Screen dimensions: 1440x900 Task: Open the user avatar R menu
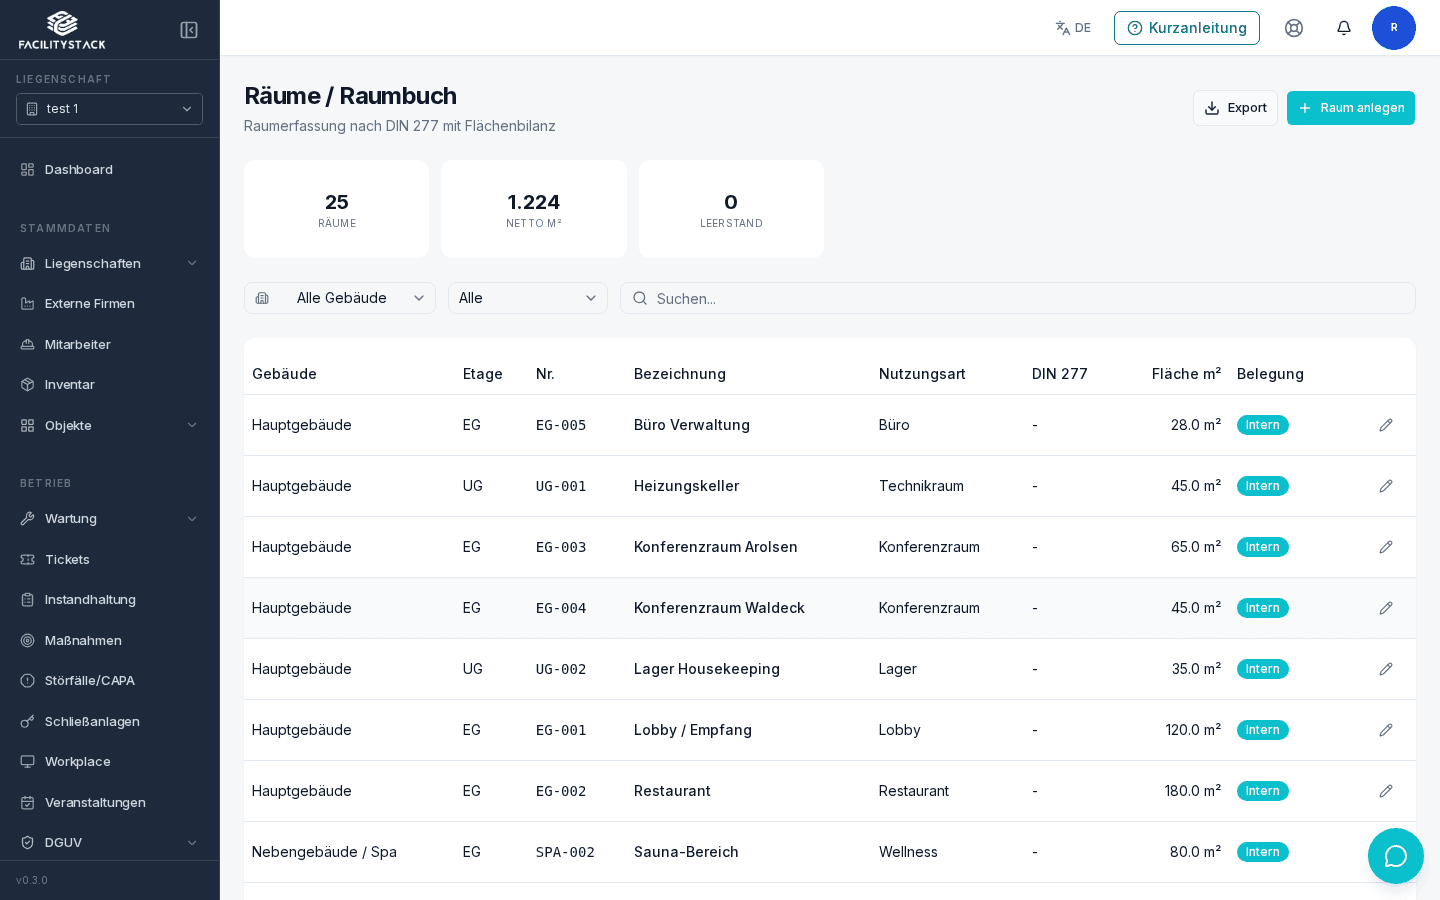point(1394,28)
